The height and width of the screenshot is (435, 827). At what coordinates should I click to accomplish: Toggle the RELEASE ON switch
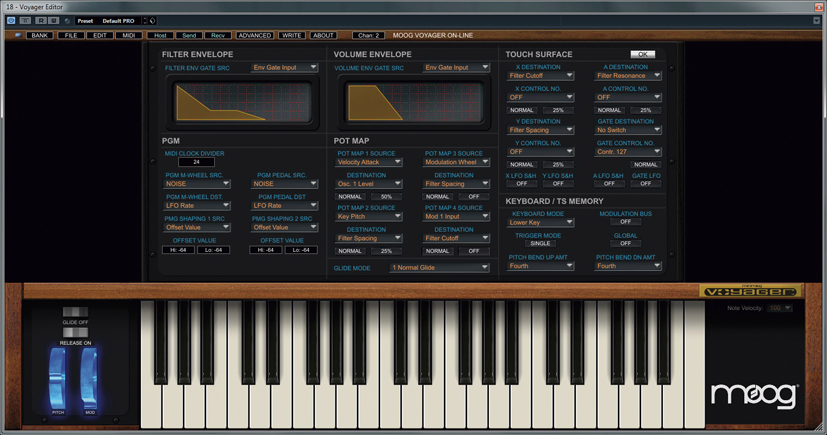[x=75, y=333]
